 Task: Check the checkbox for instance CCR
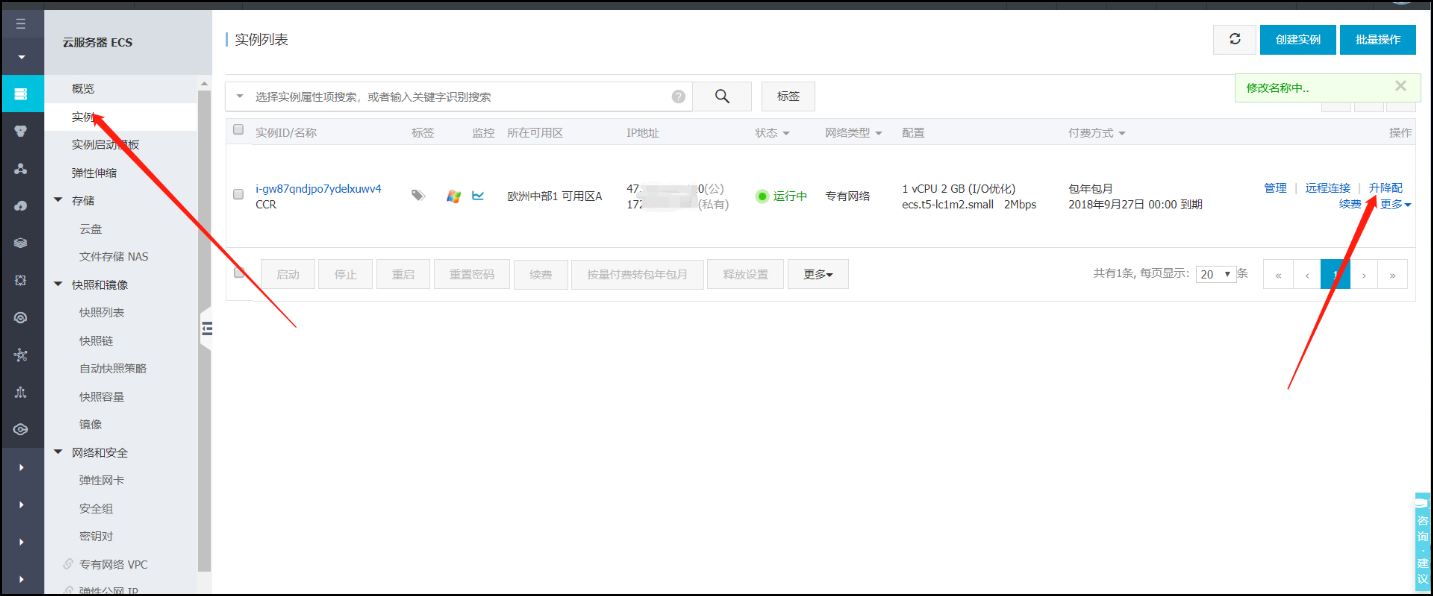(238, 195)
